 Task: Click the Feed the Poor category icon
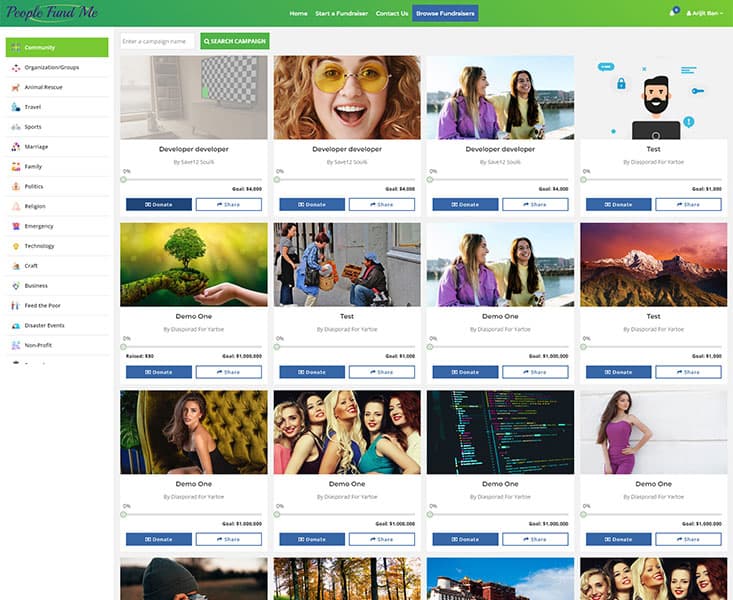click(x=16, y=305)
